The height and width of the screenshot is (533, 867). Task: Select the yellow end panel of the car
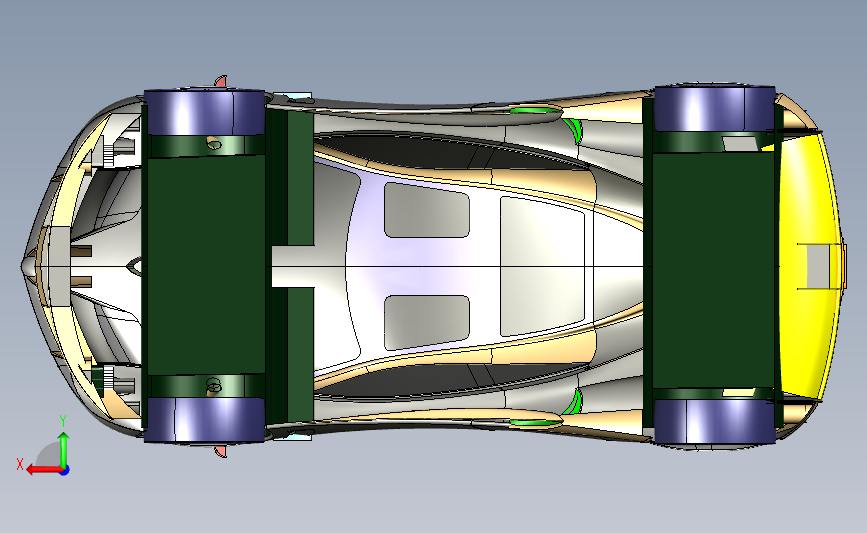click(x=809, y=265)
